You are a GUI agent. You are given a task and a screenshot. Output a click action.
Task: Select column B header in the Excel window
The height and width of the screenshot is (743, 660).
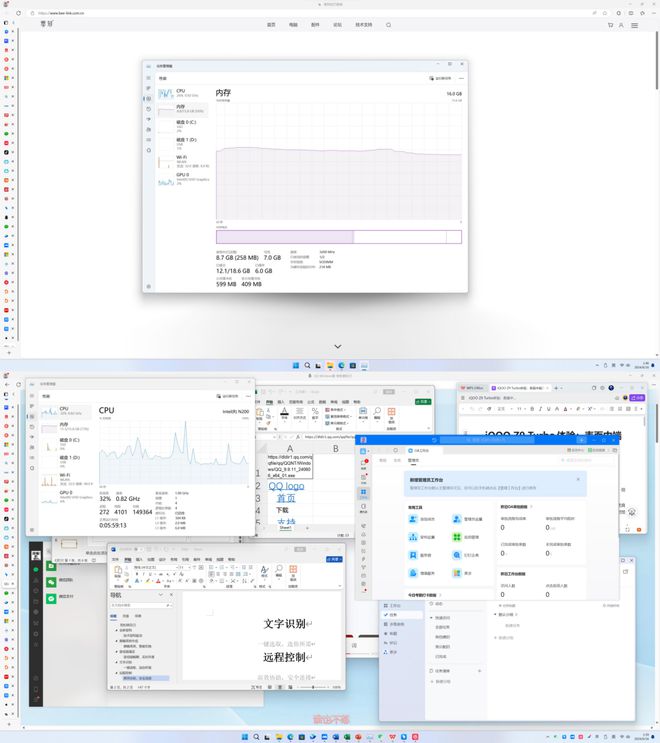(335, 448)
